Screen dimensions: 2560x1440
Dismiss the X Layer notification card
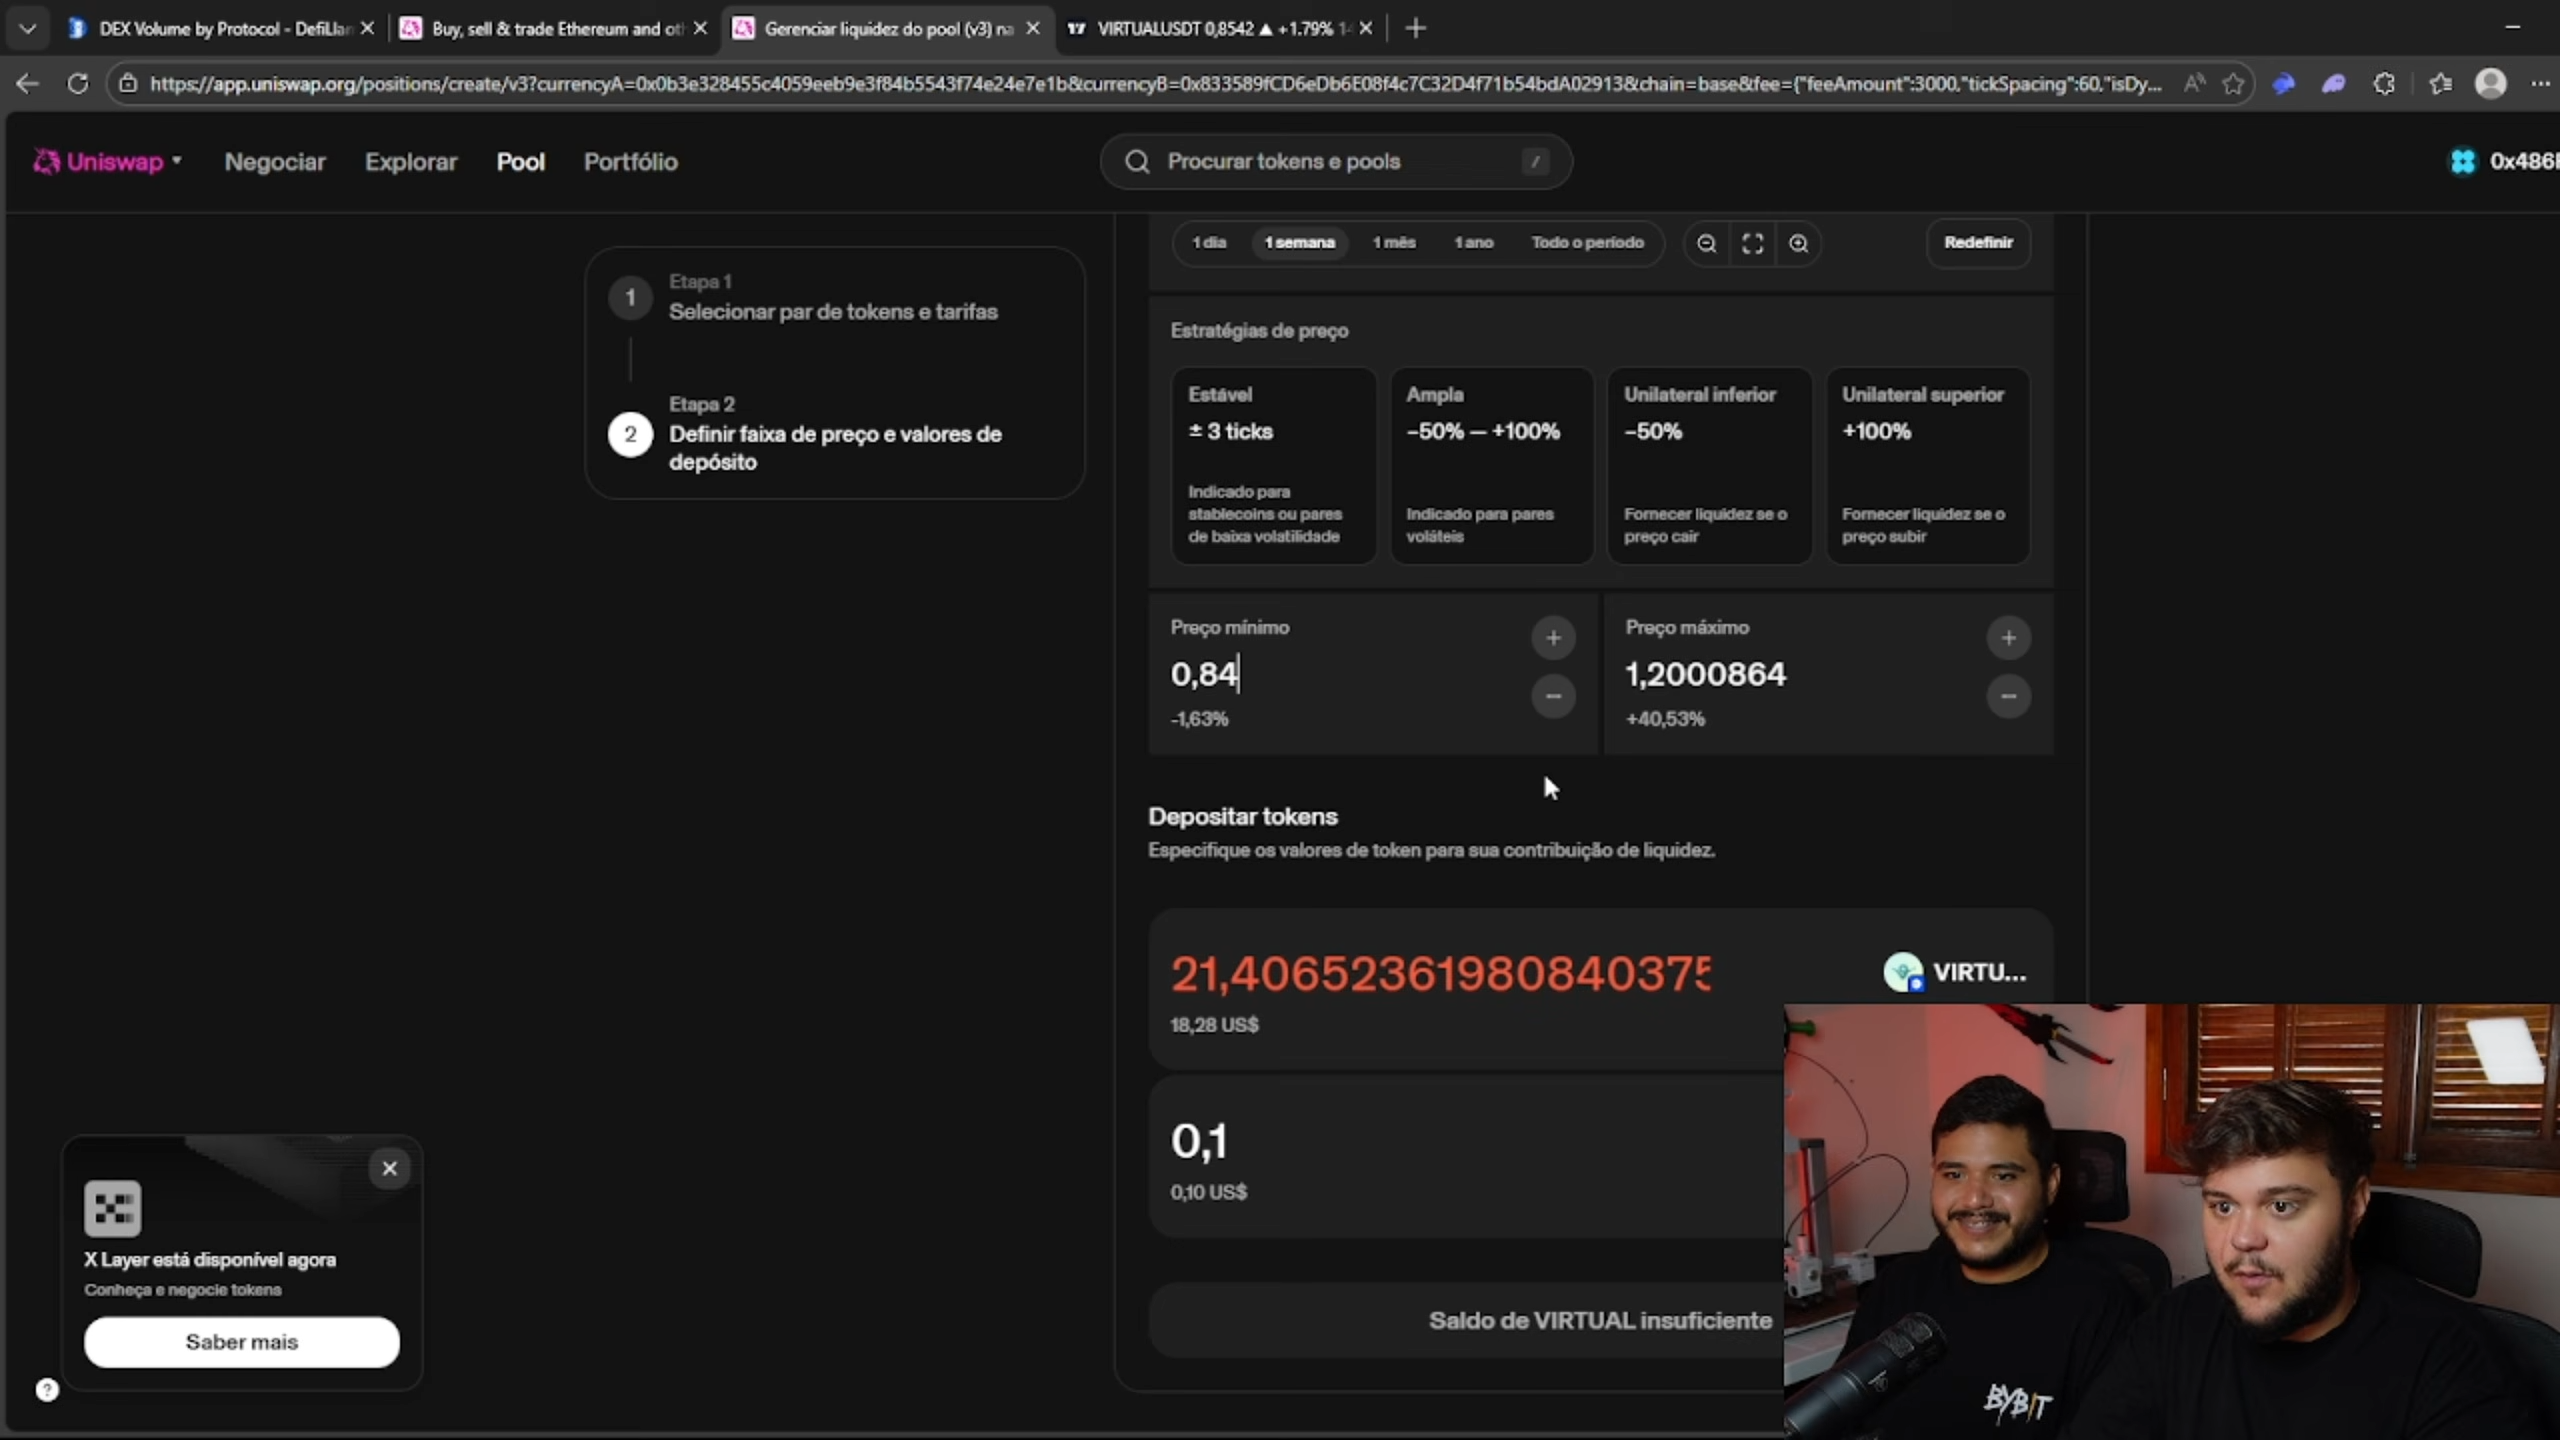[x=390, y=1168]
